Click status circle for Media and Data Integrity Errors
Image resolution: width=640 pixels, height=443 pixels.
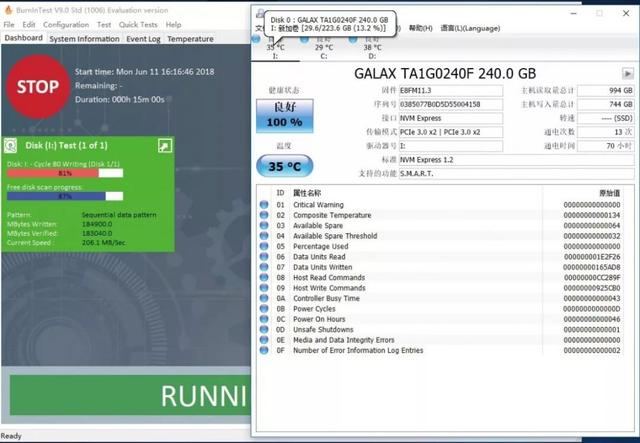coord(264,340)
